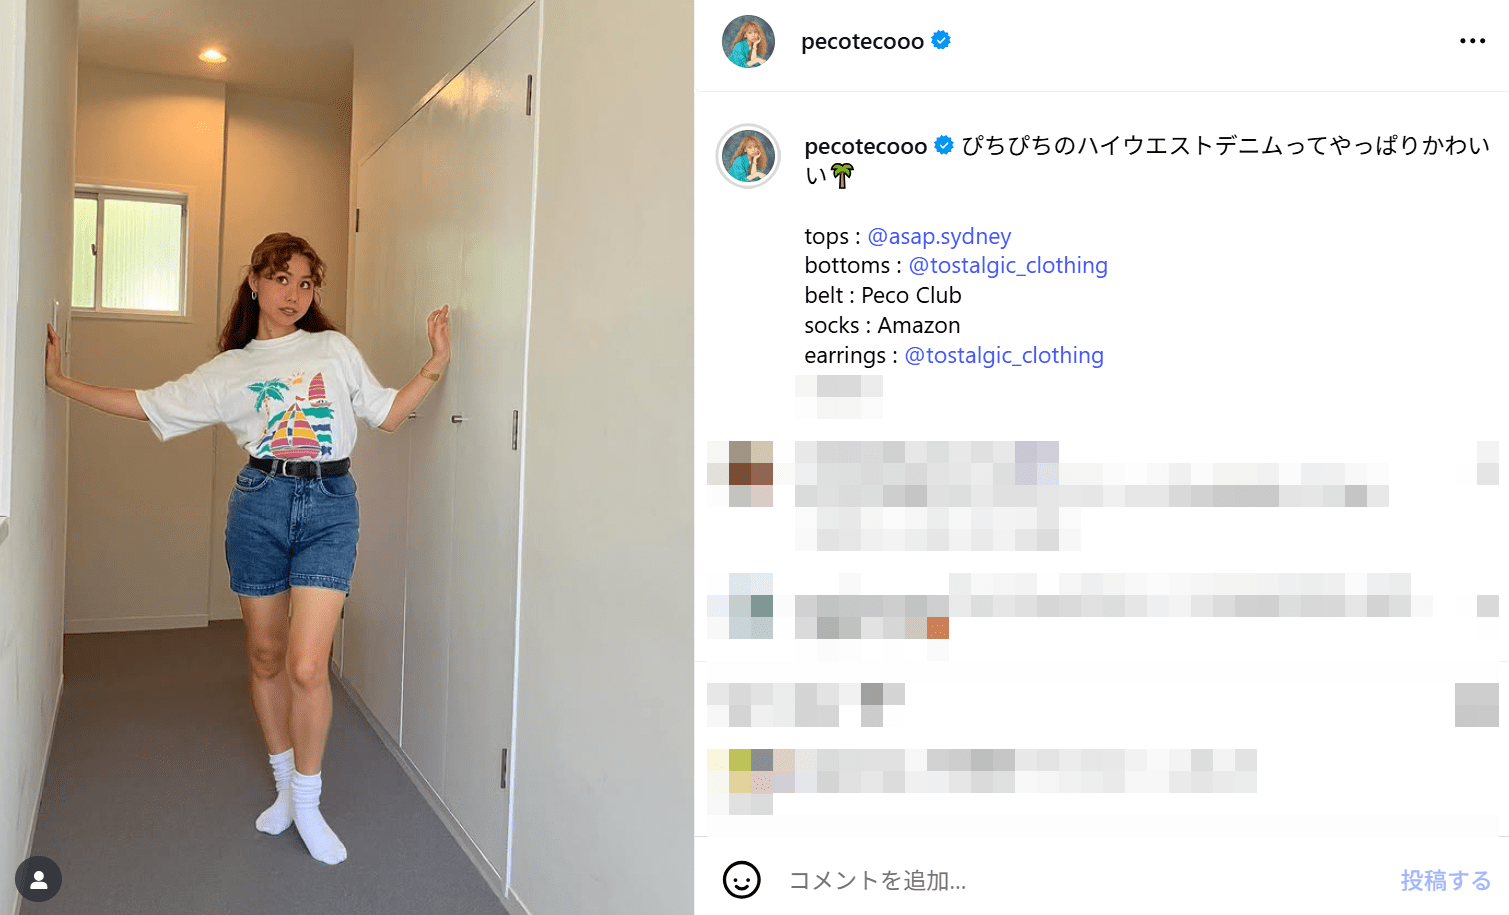Click the blurred button right of the action row
Image resolution: width=1509 pixels, height=915 pixels.
(x=1477, y=705)
